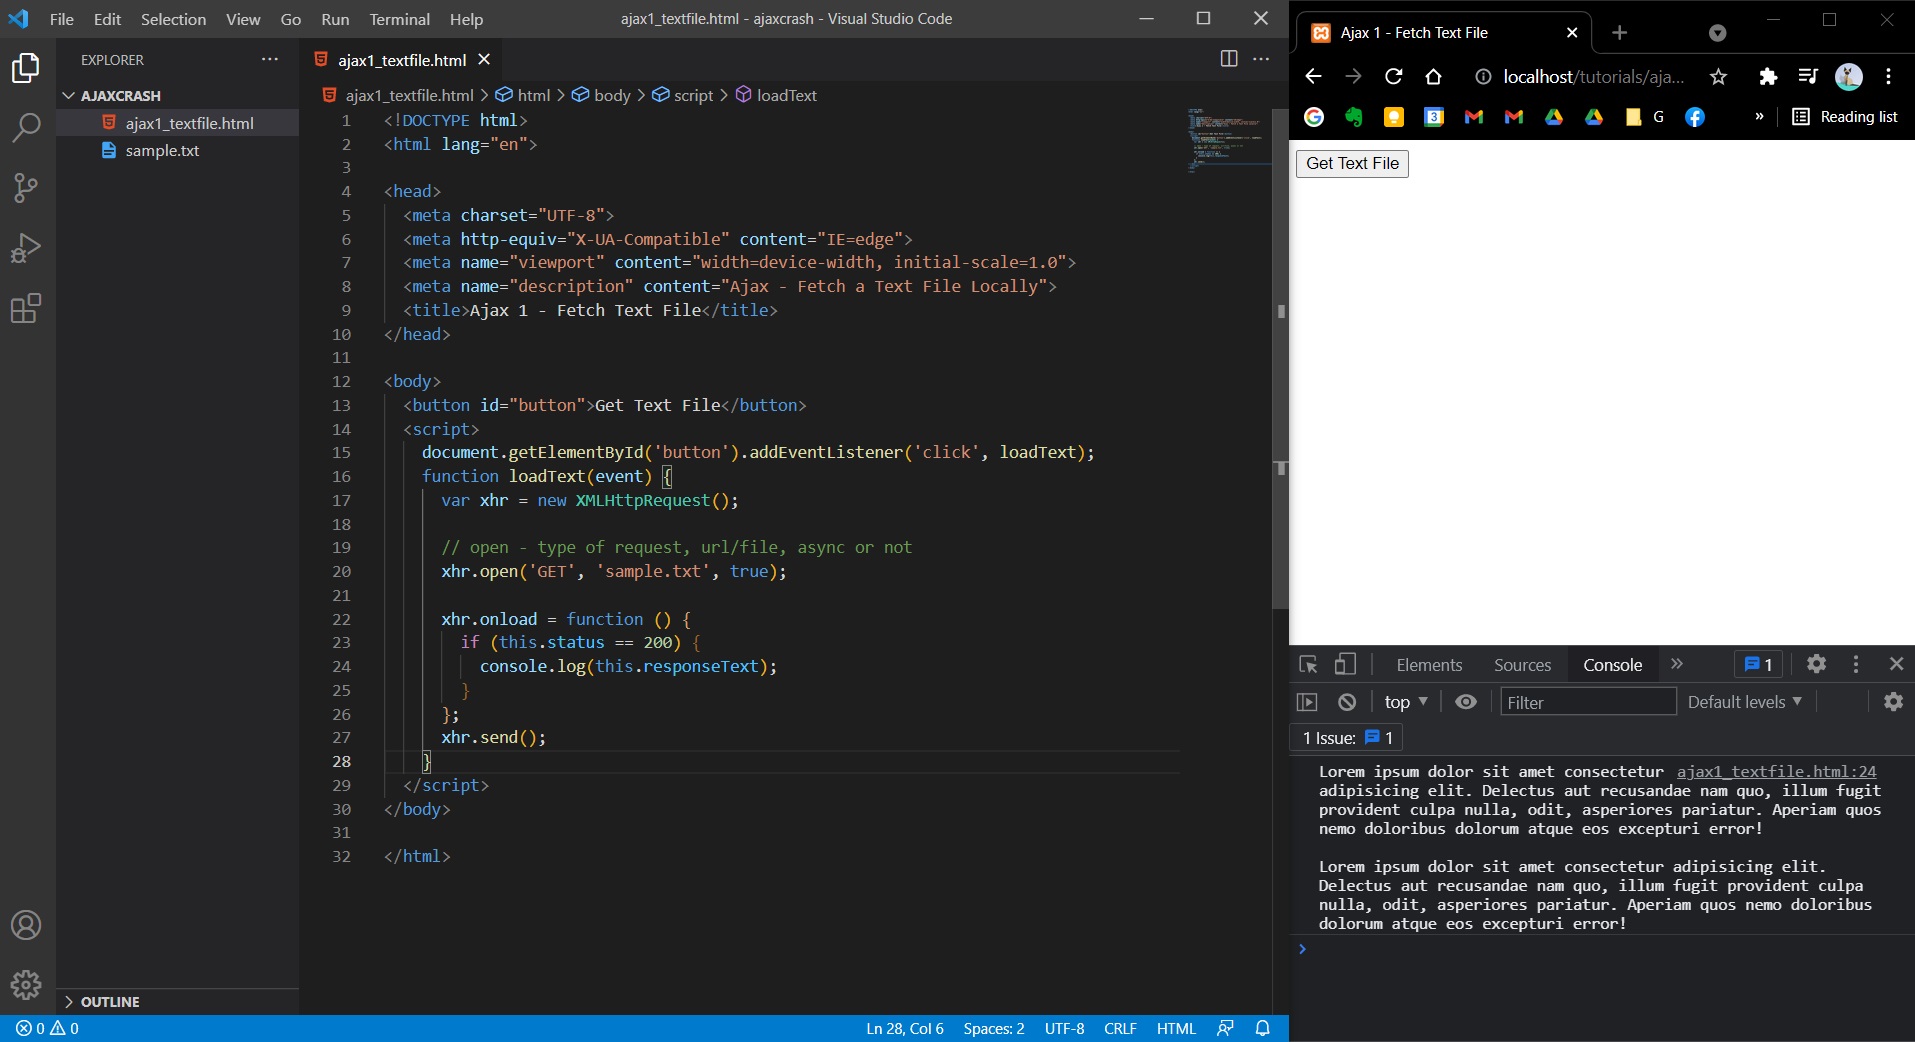The height and width of the screenshot is (1042, 1915).
Task: Click the notifications bell in status bar
Action: pos(1262,1028)
